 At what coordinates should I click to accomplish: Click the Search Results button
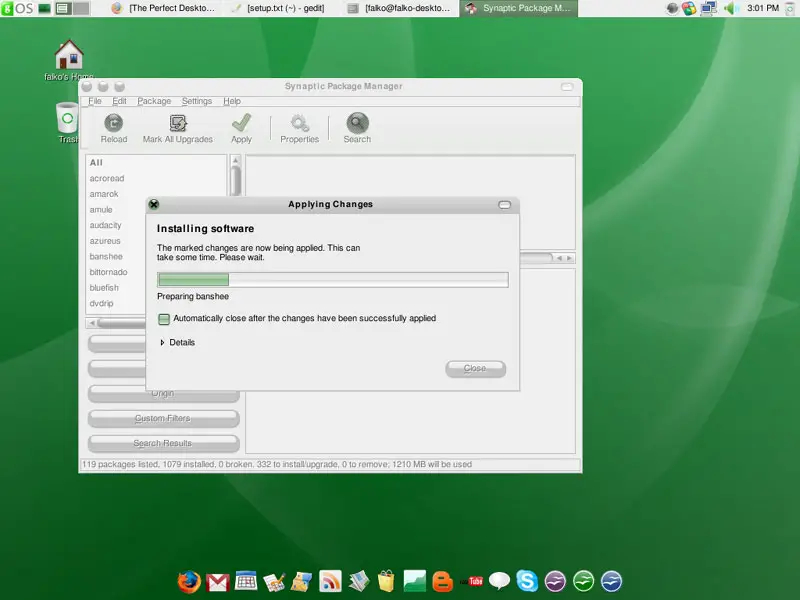click(x=163, y=443)
